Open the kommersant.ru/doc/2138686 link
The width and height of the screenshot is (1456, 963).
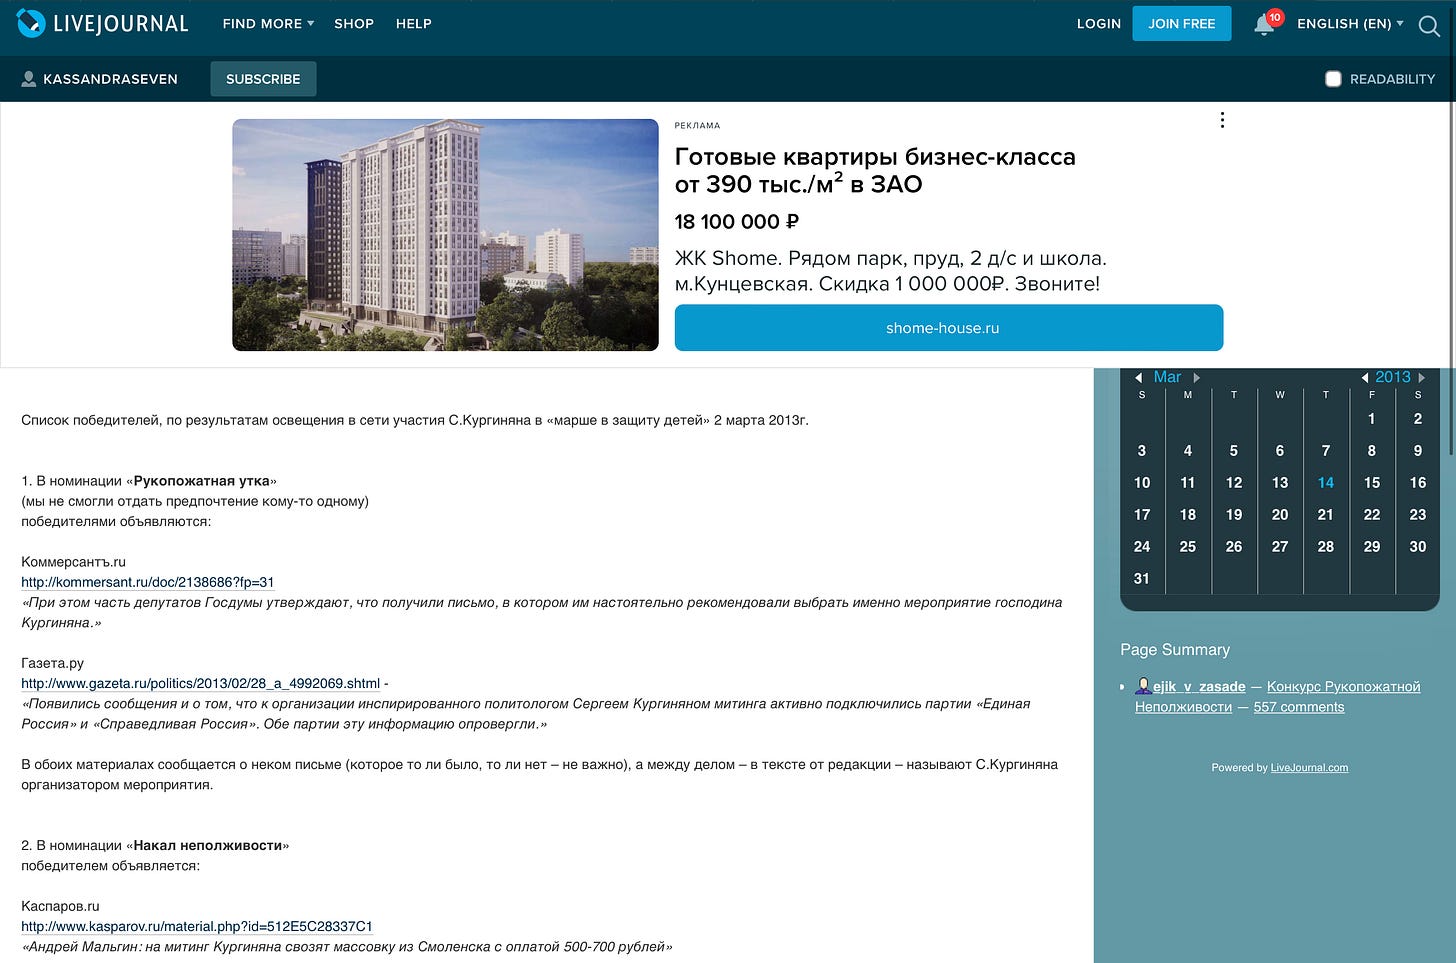click(x=148, y=582)
